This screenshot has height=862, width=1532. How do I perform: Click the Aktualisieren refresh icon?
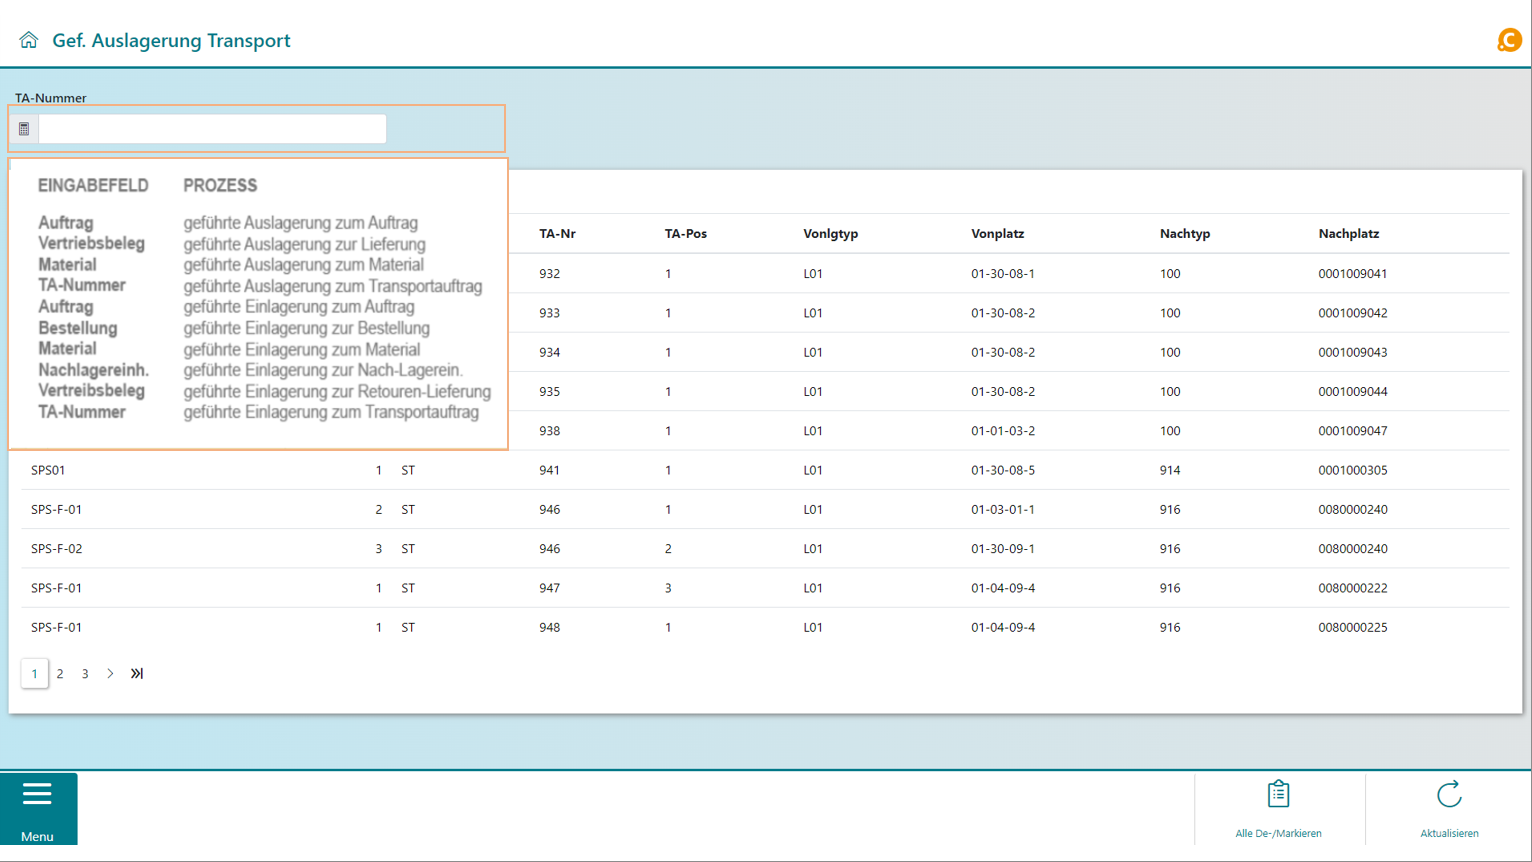(1448, 796)
